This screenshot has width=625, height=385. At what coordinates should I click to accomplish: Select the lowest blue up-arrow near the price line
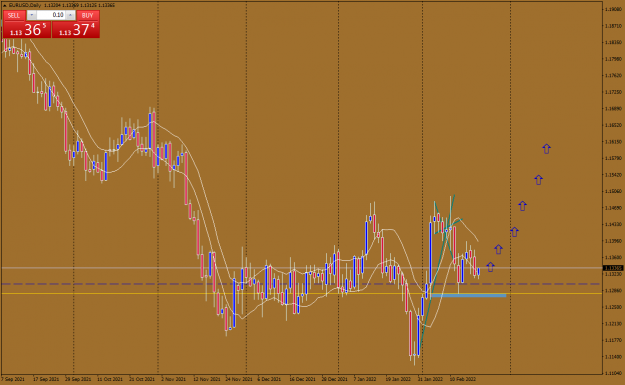tap(490, 267)
